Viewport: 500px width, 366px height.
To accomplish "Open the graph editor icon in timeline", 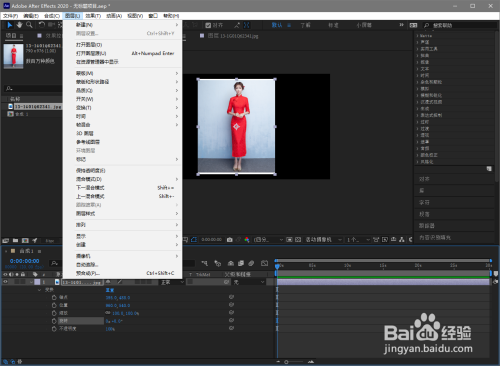I will [264, 263].
